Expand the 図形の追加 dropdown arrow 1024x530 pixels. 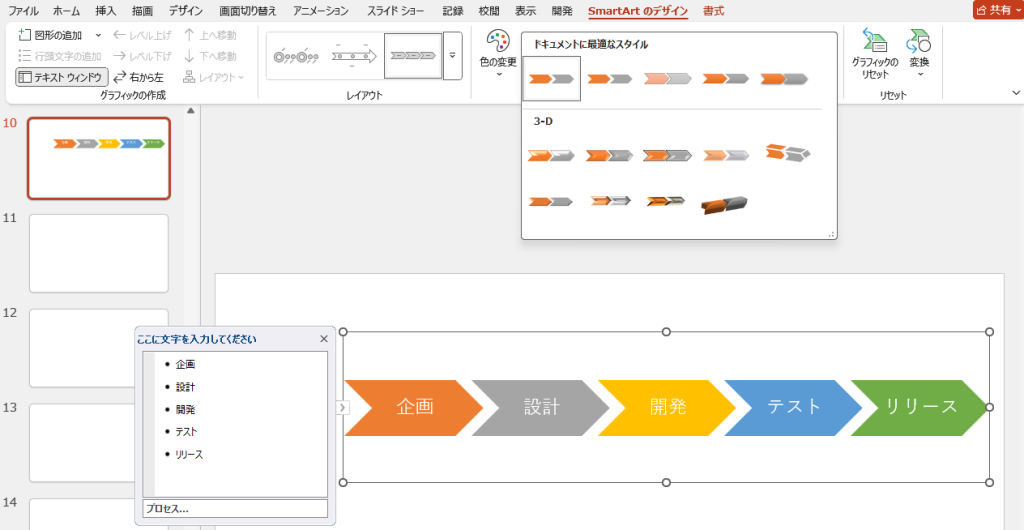(98, 35)
